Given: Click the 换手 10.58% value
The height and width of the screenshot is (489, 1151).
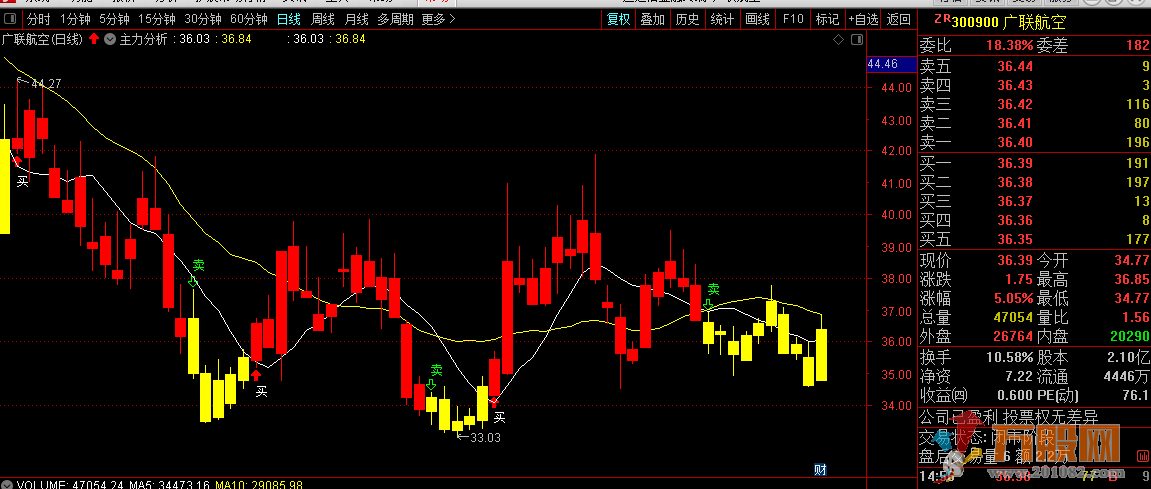Looking at the screenshot, I should 1008,358.
